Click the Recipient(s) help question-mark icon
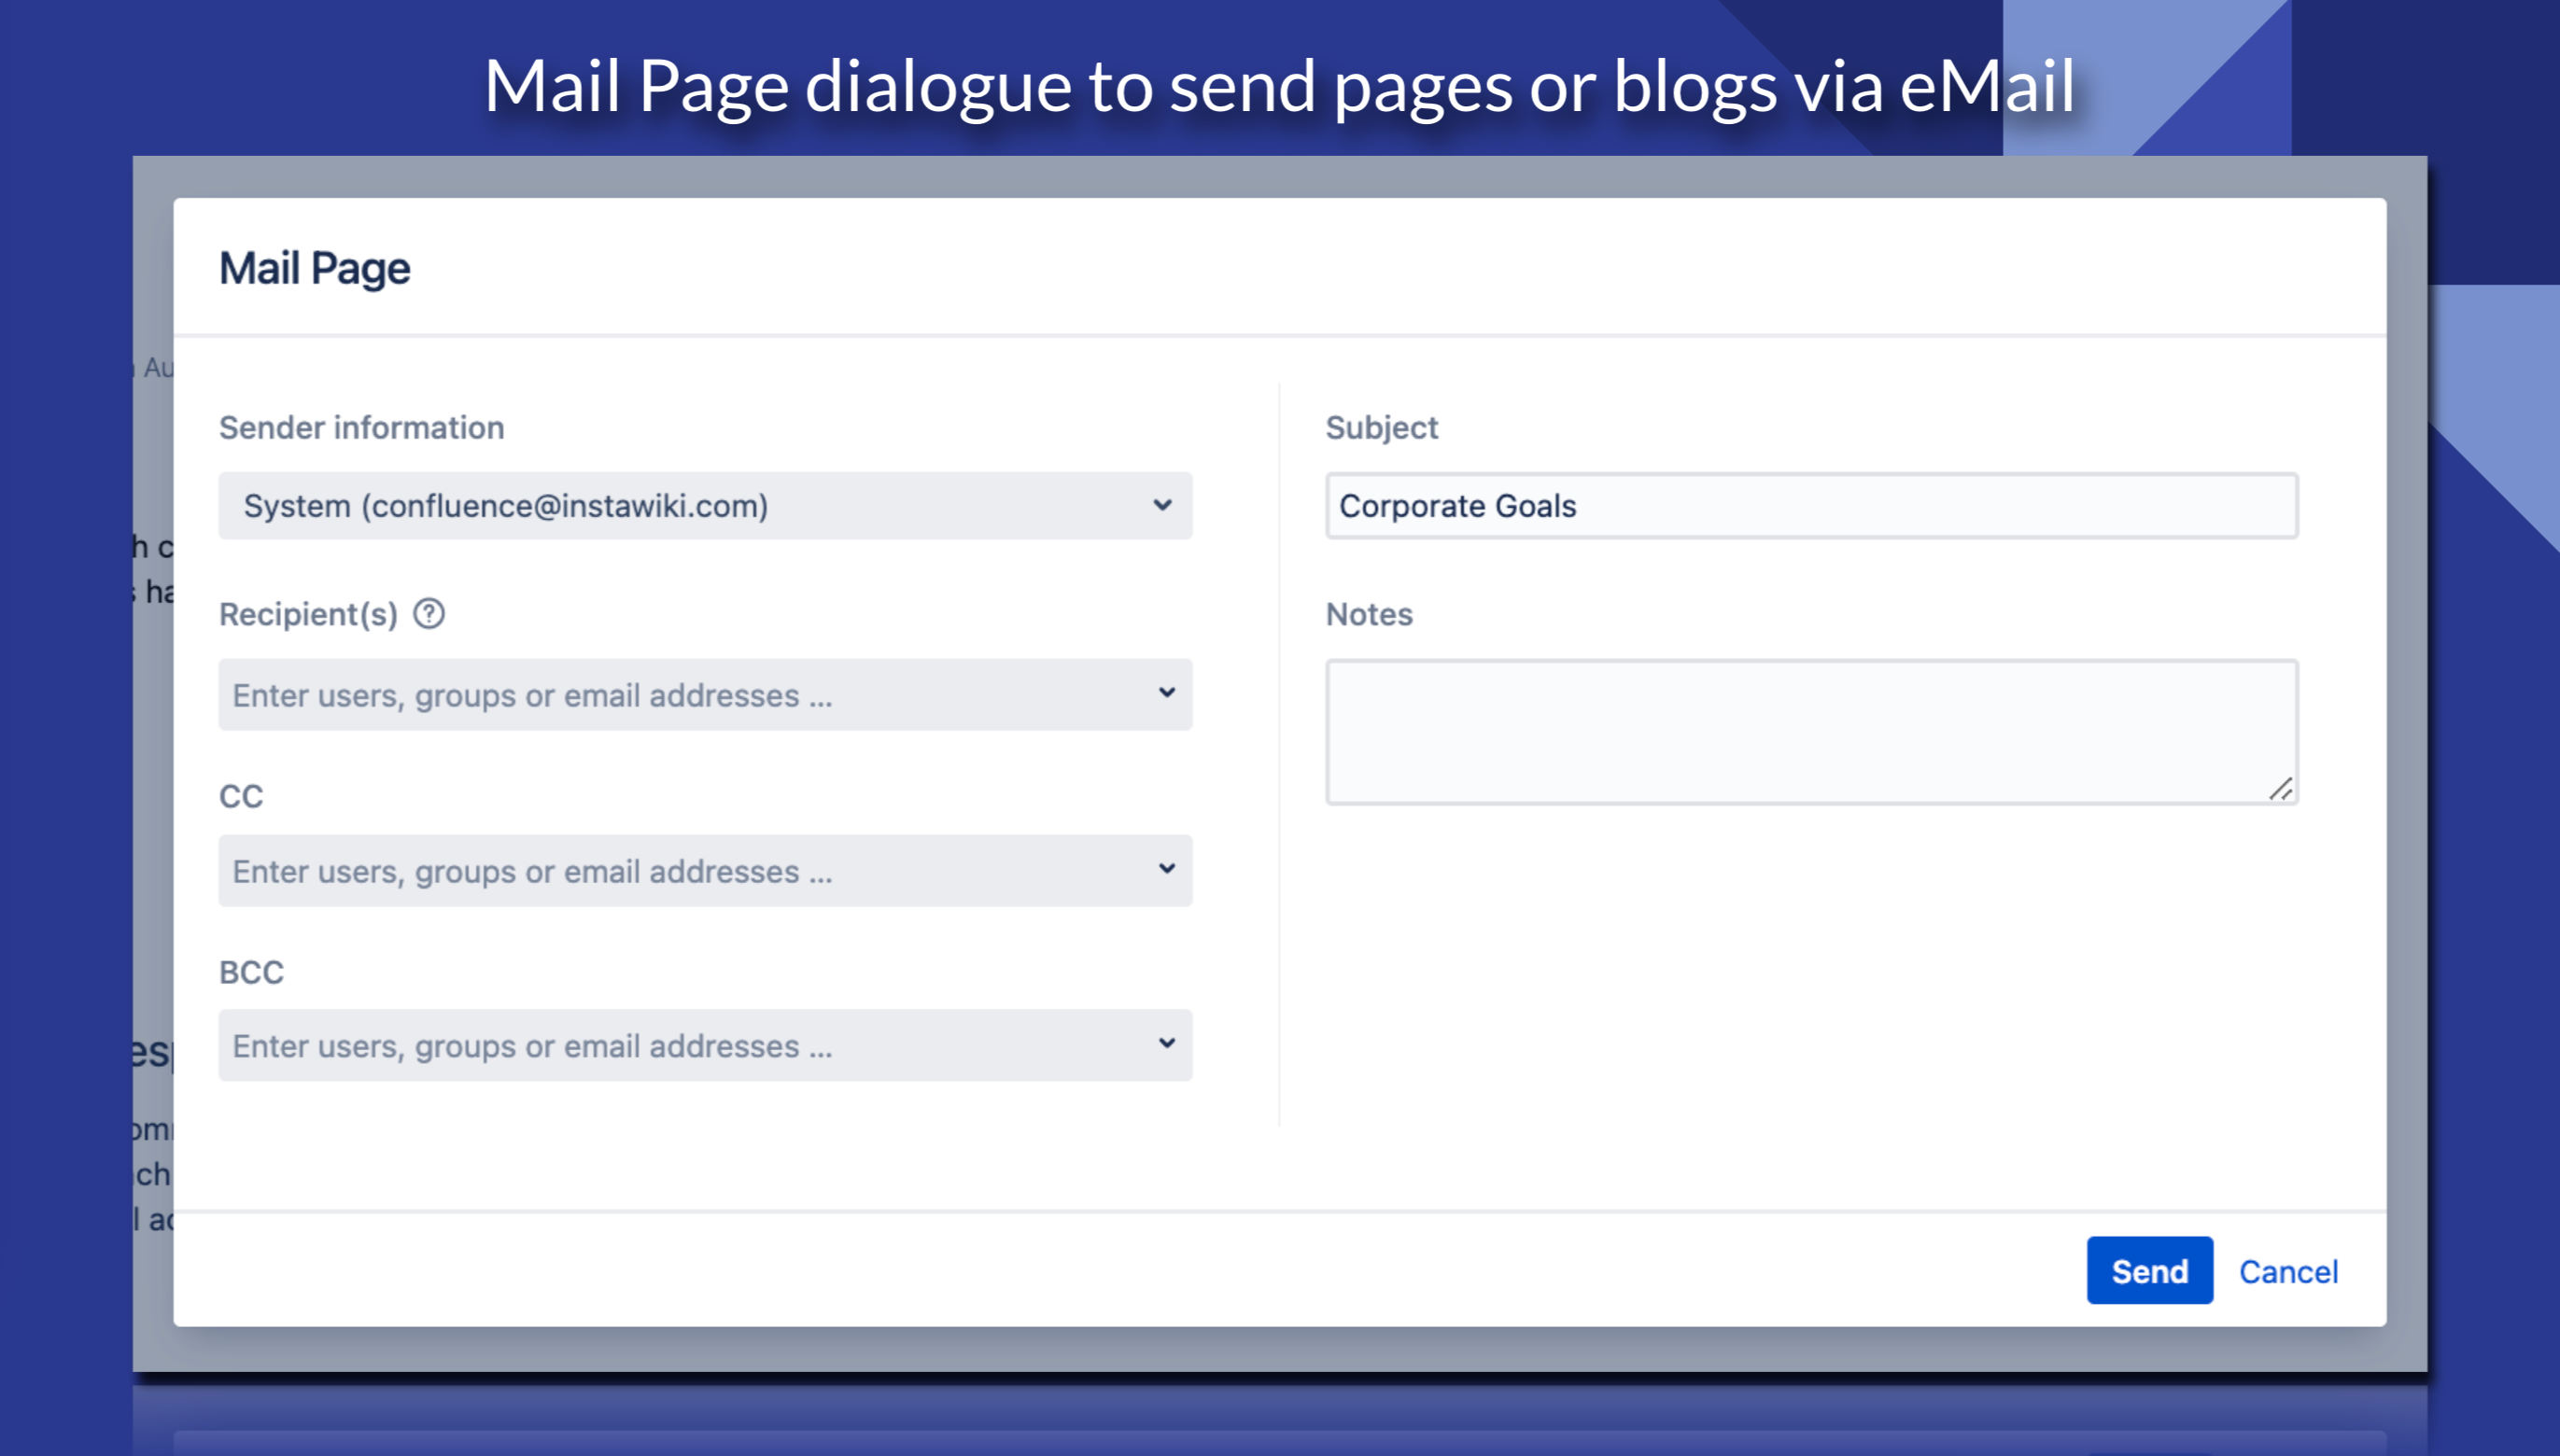This screenshot has width=2560, height=1456. click(429, 613)
